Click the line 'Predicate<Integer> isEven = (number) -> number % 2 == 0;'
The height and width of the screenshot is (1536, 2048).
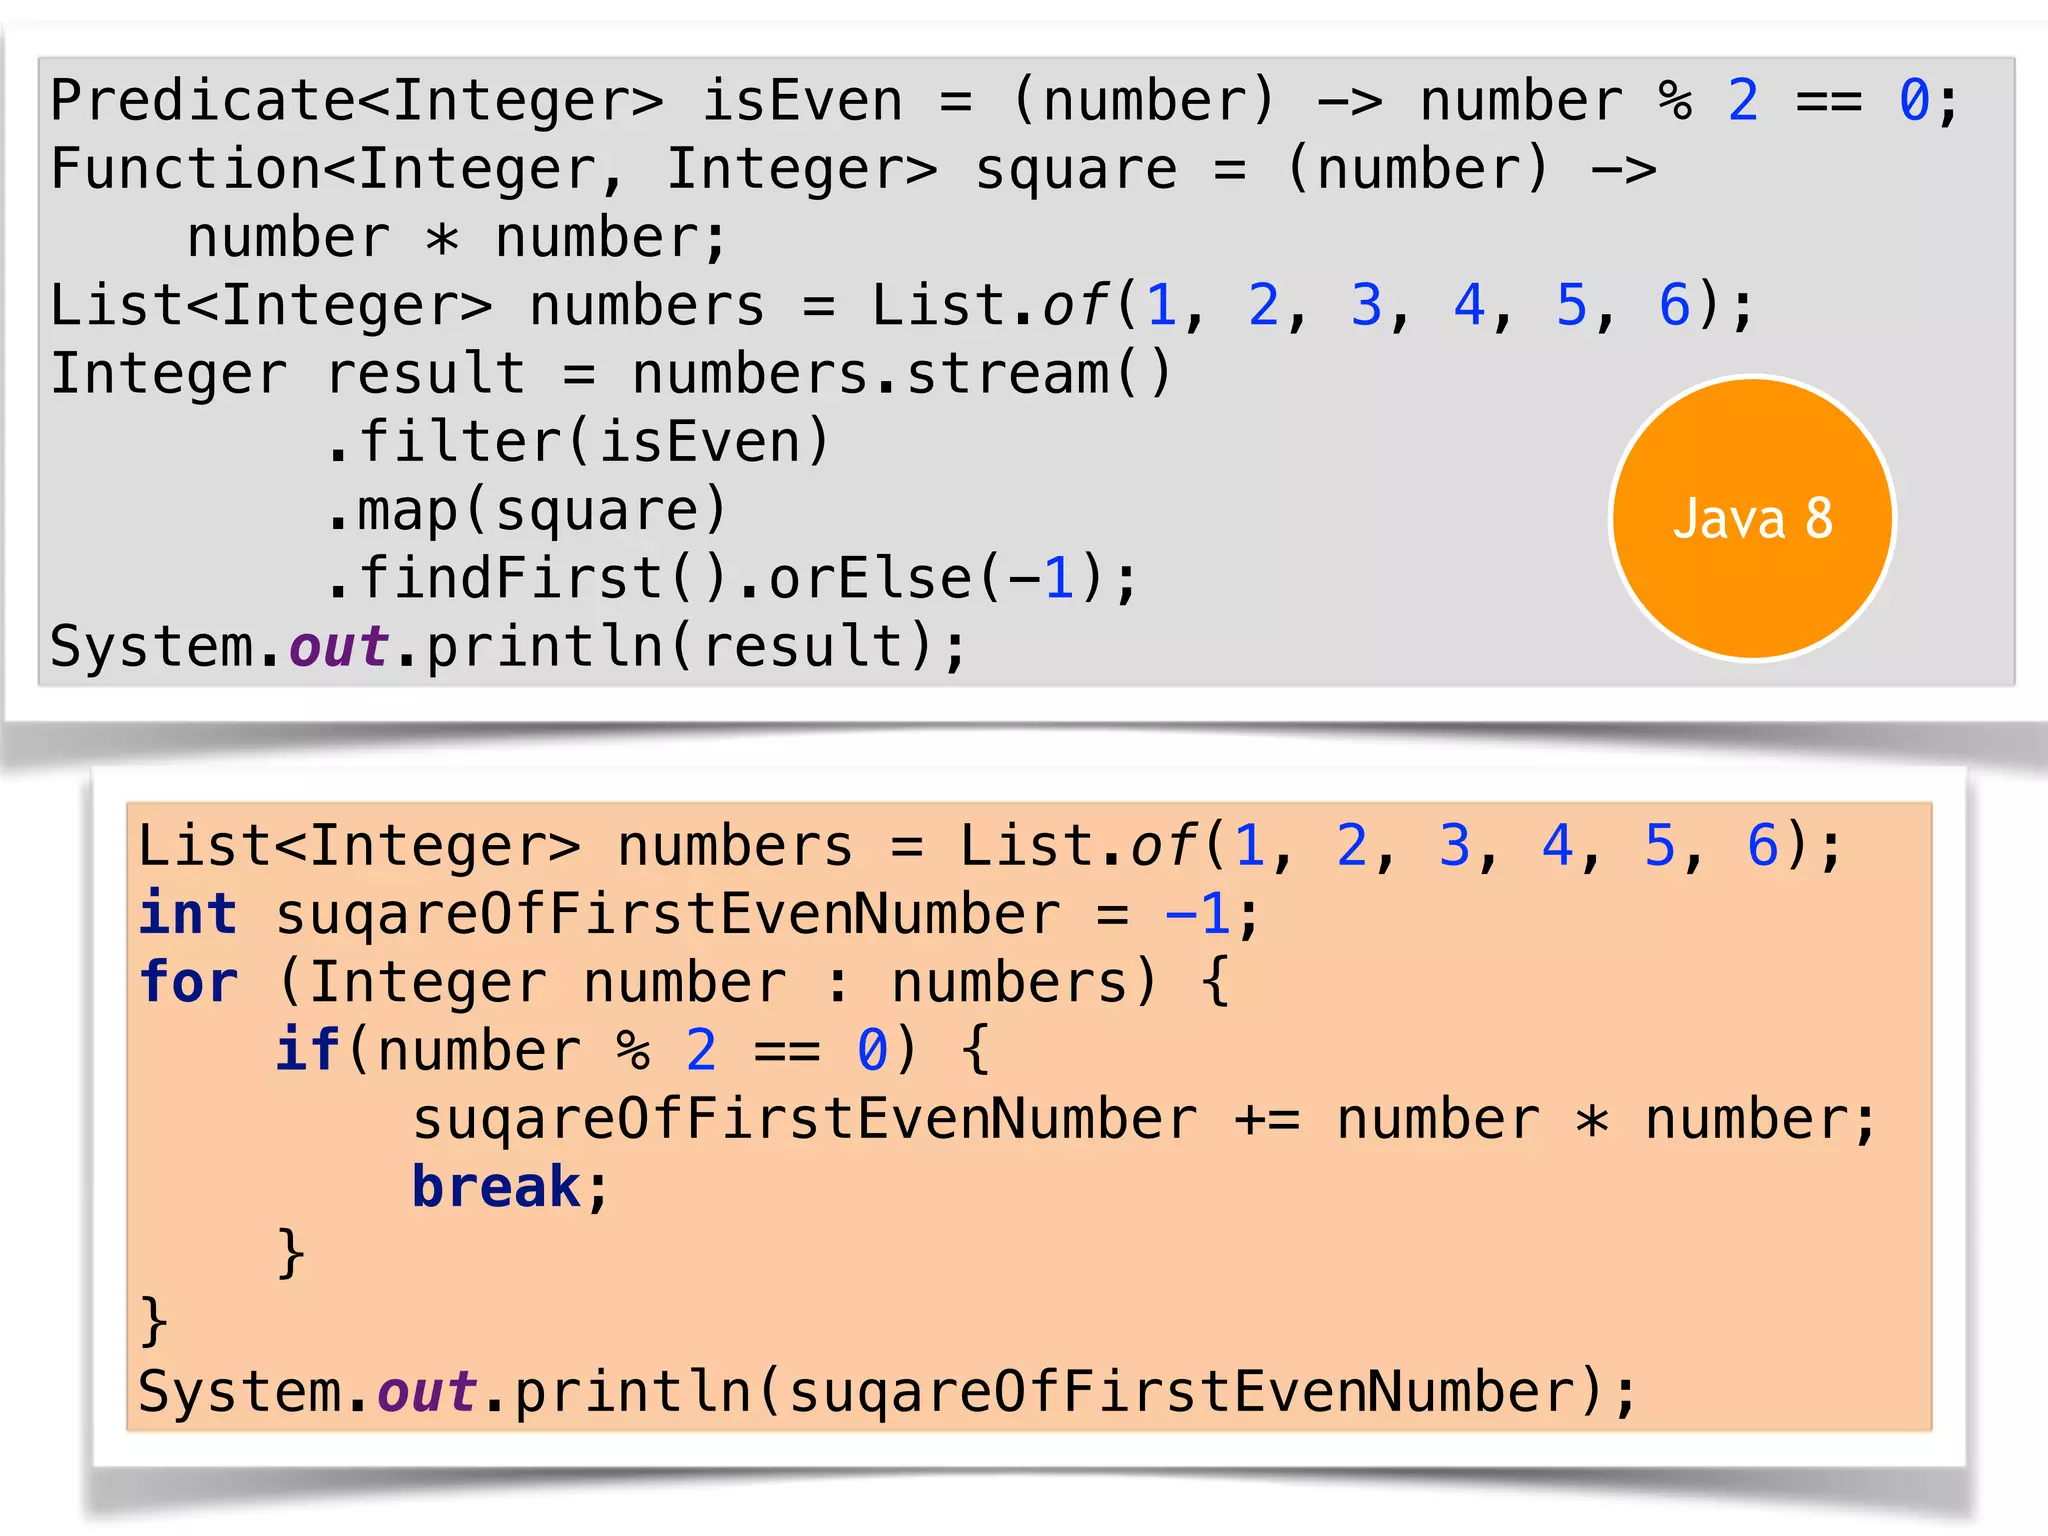[x=1005, y=101]
